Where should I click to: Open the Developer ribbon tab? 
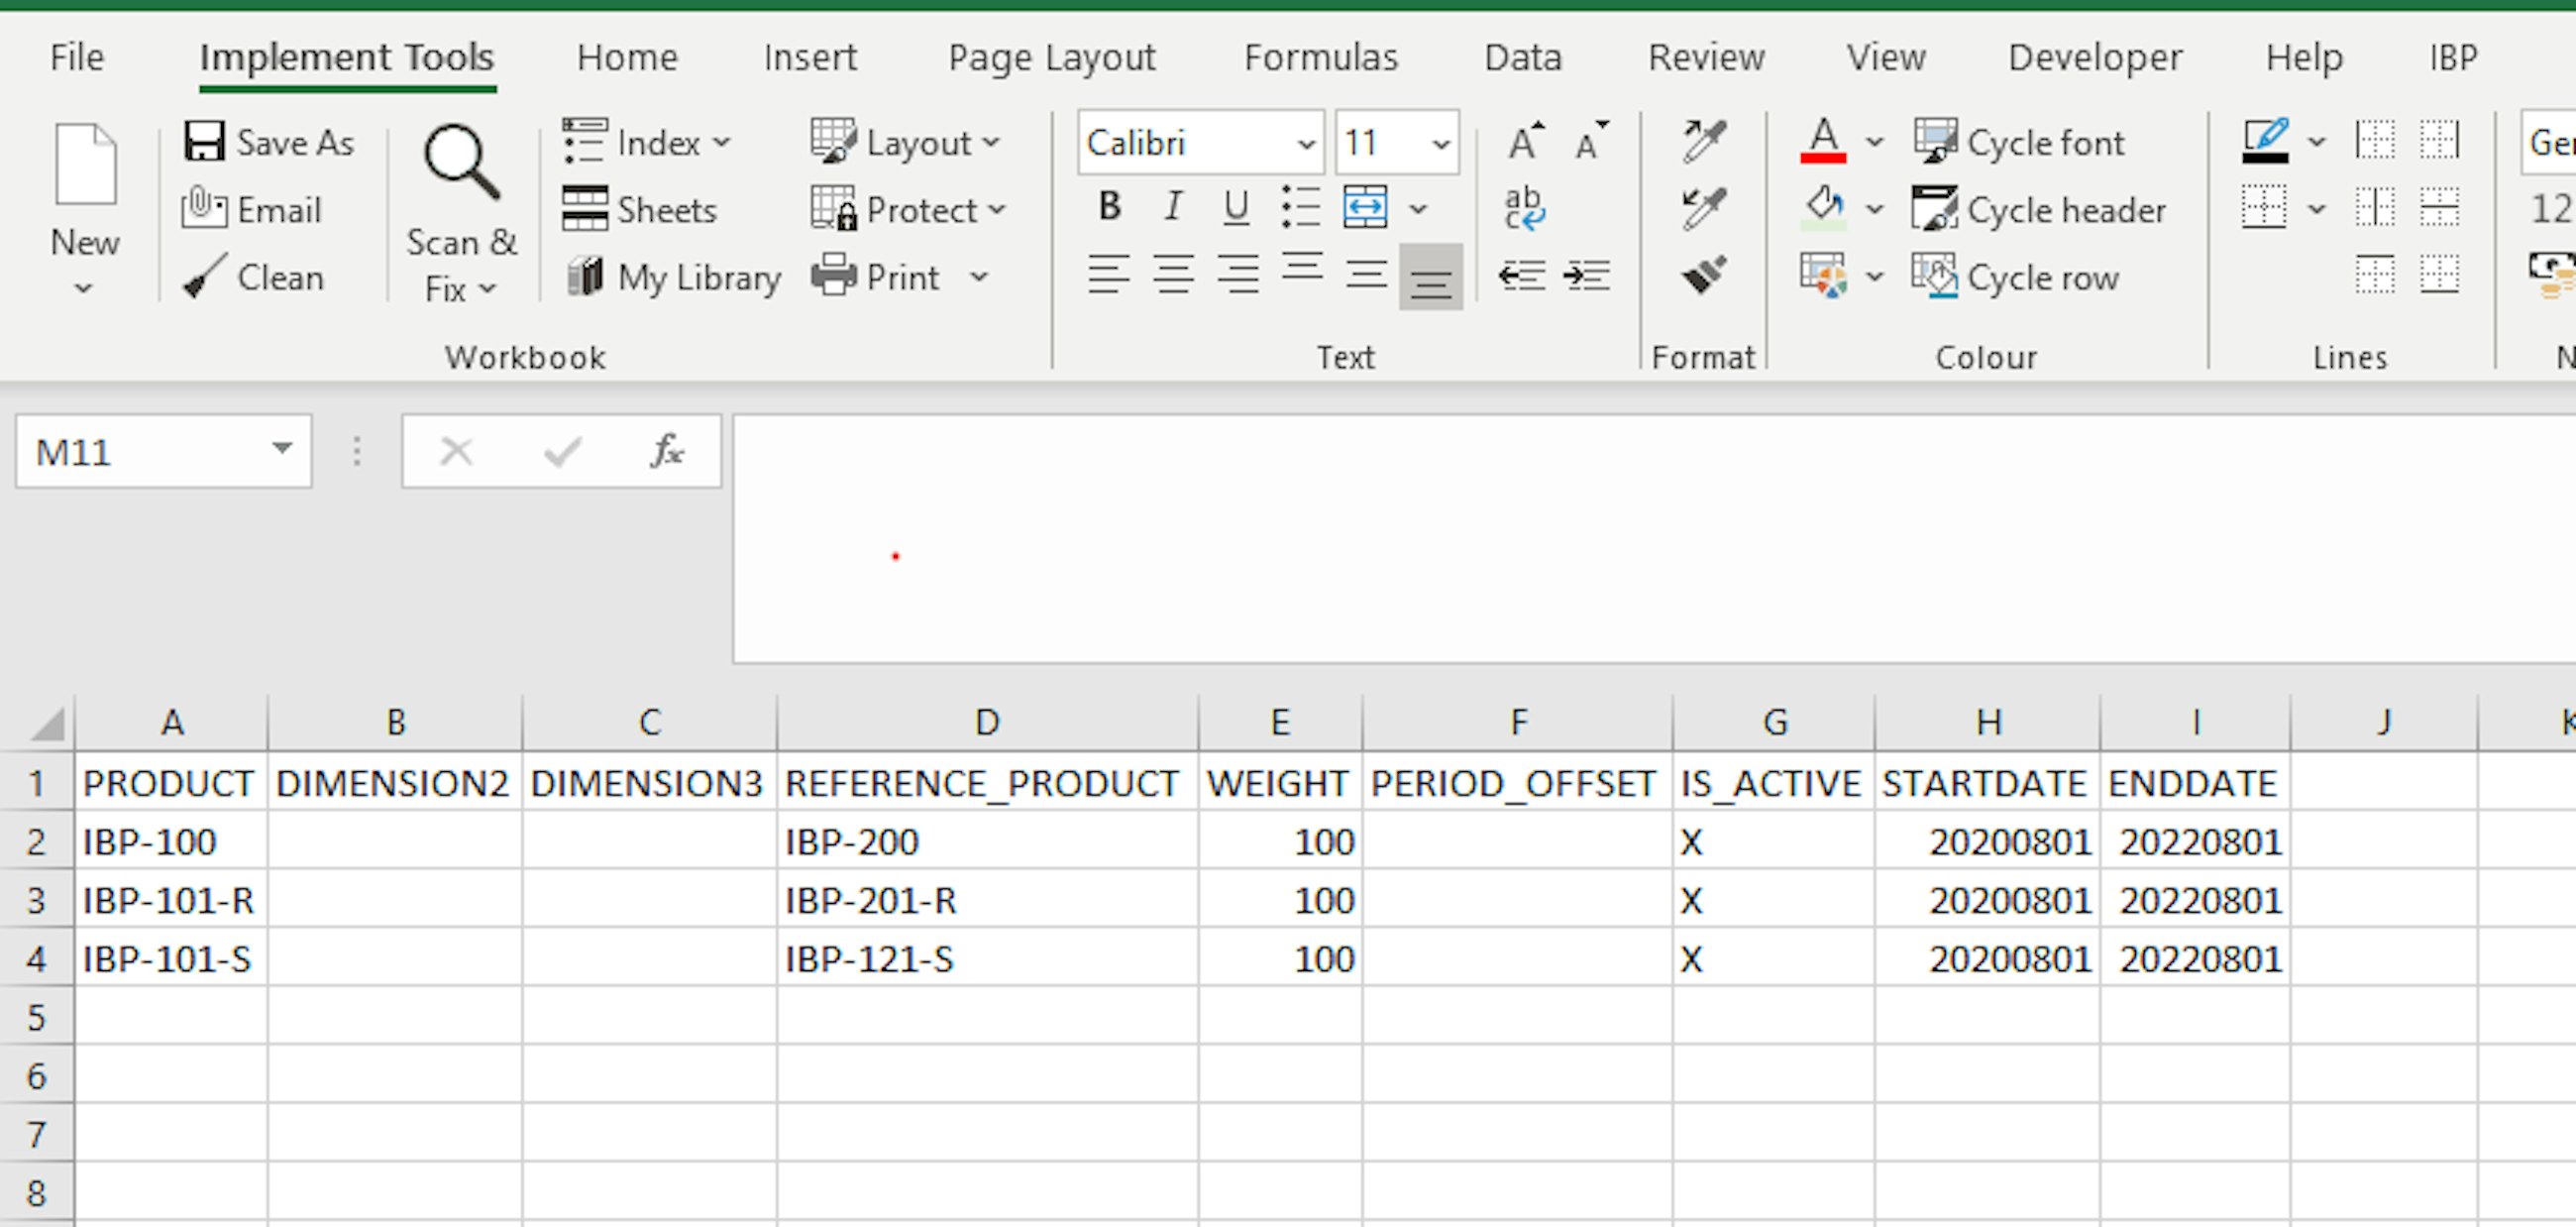click(x=2094, y=58)
